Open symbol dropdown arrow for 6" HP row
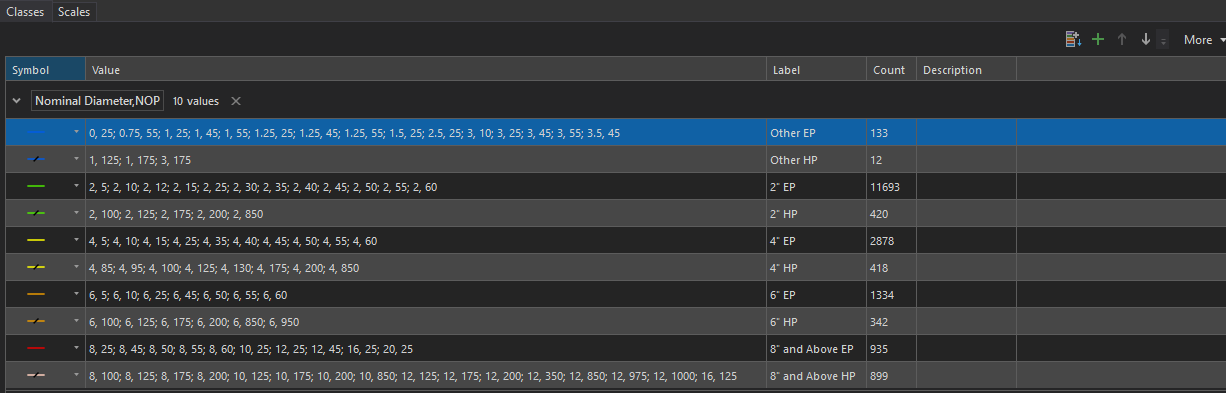This screenshot has width=1226, height=393. 76,321
